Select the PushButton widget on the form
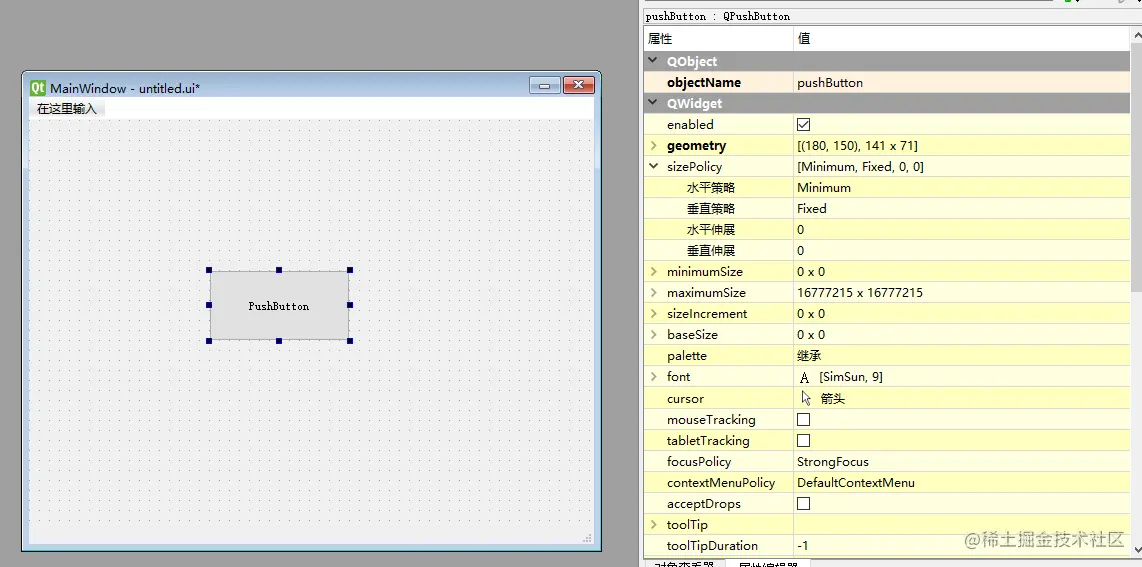 (x=279, y=306)
